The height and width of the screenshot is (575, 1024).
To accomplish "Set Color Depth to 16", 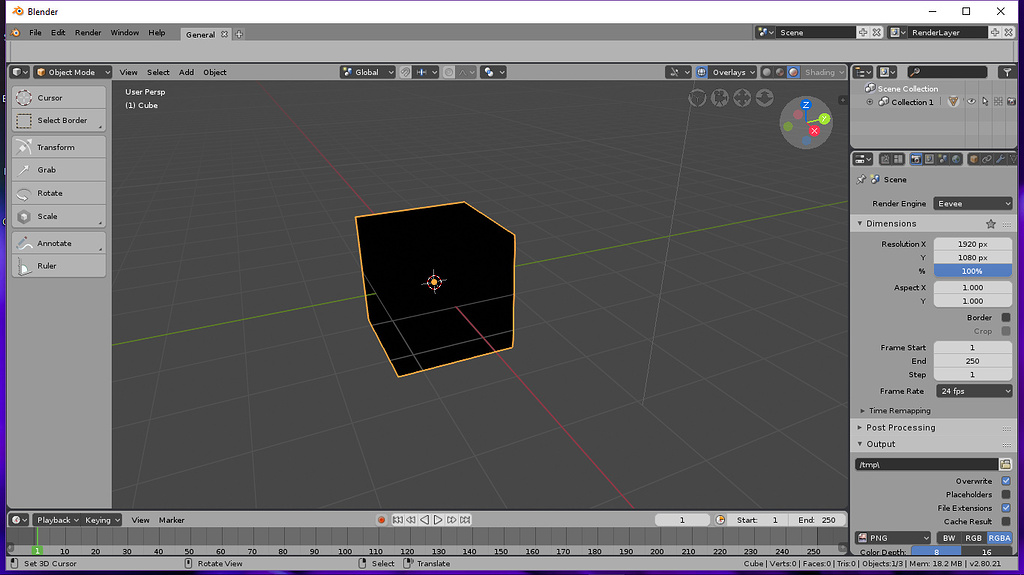I will [x=987, y=552].
